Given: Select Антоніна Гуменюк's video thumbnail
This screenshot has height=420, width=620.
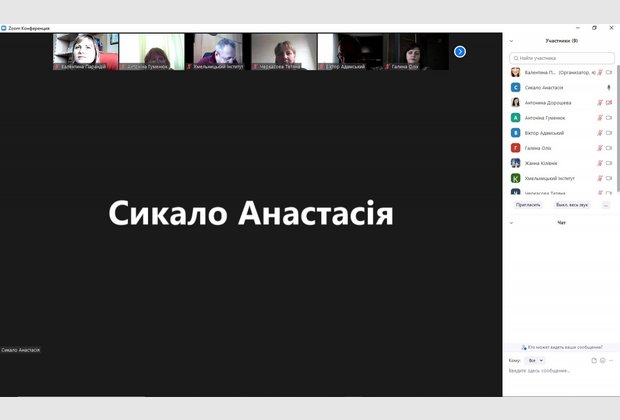Looking at the screenshot, I should tap(152, 52).
